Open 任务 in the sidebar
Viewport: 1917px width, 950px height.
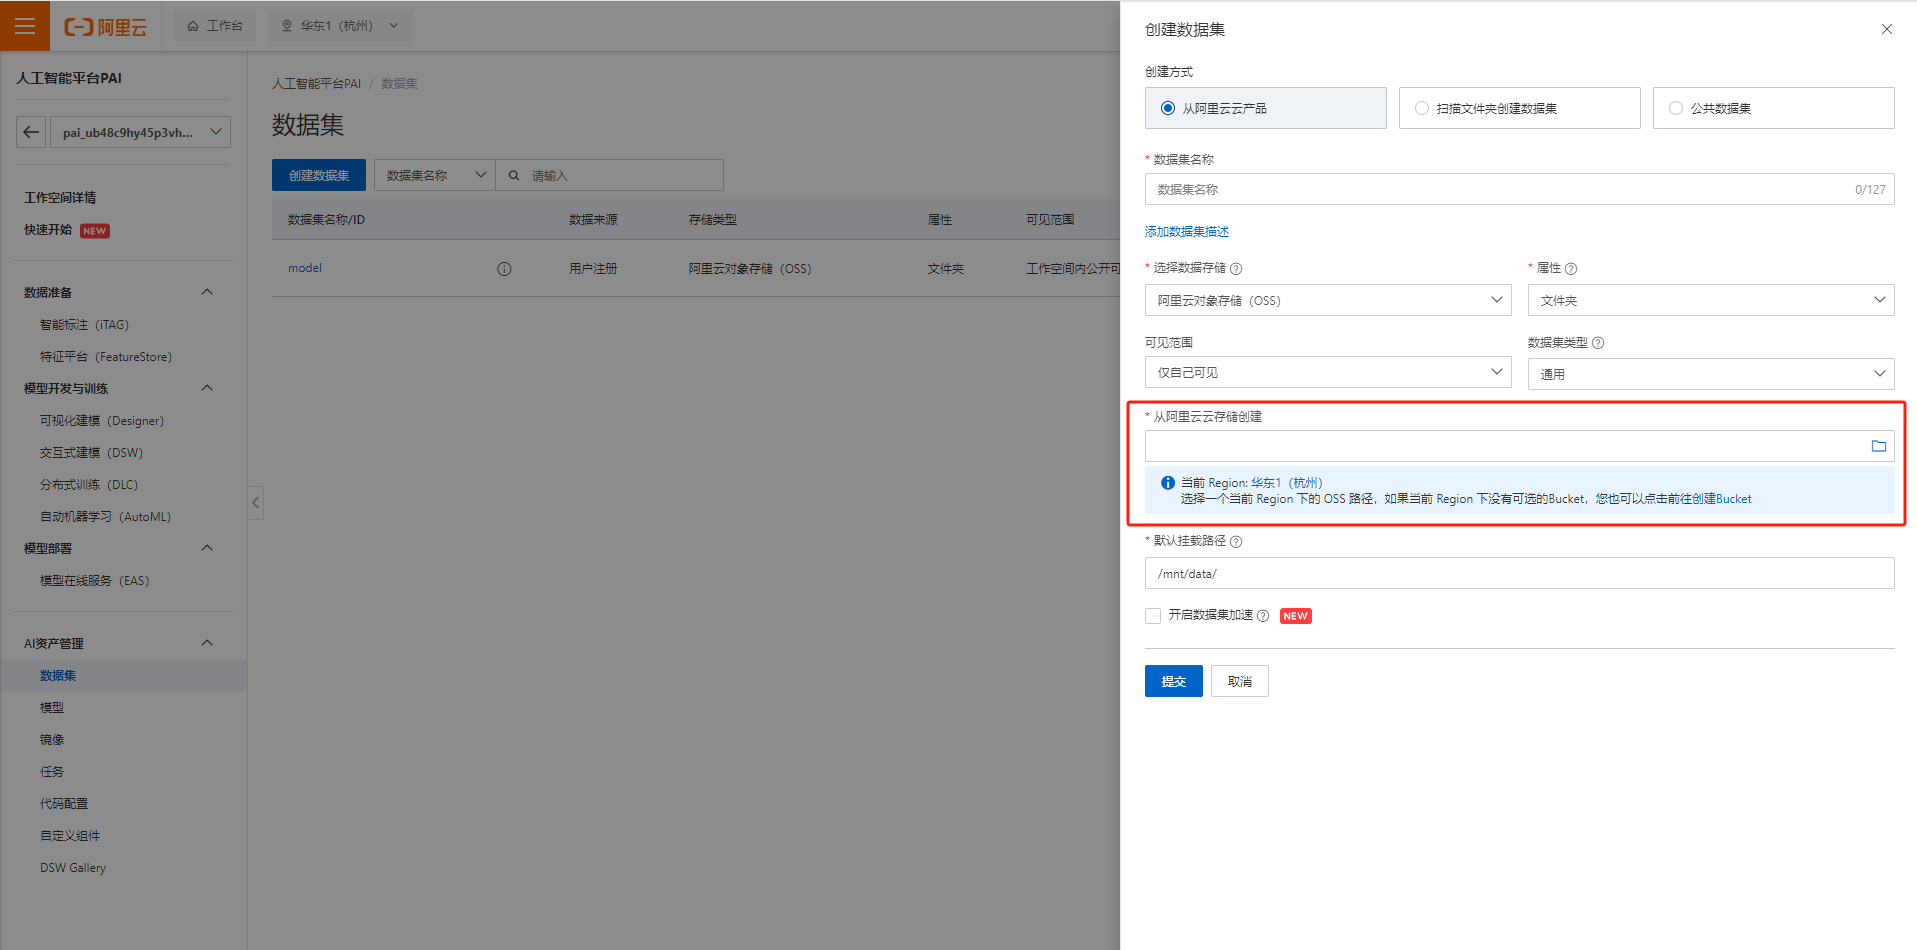[x=52, y=772]
